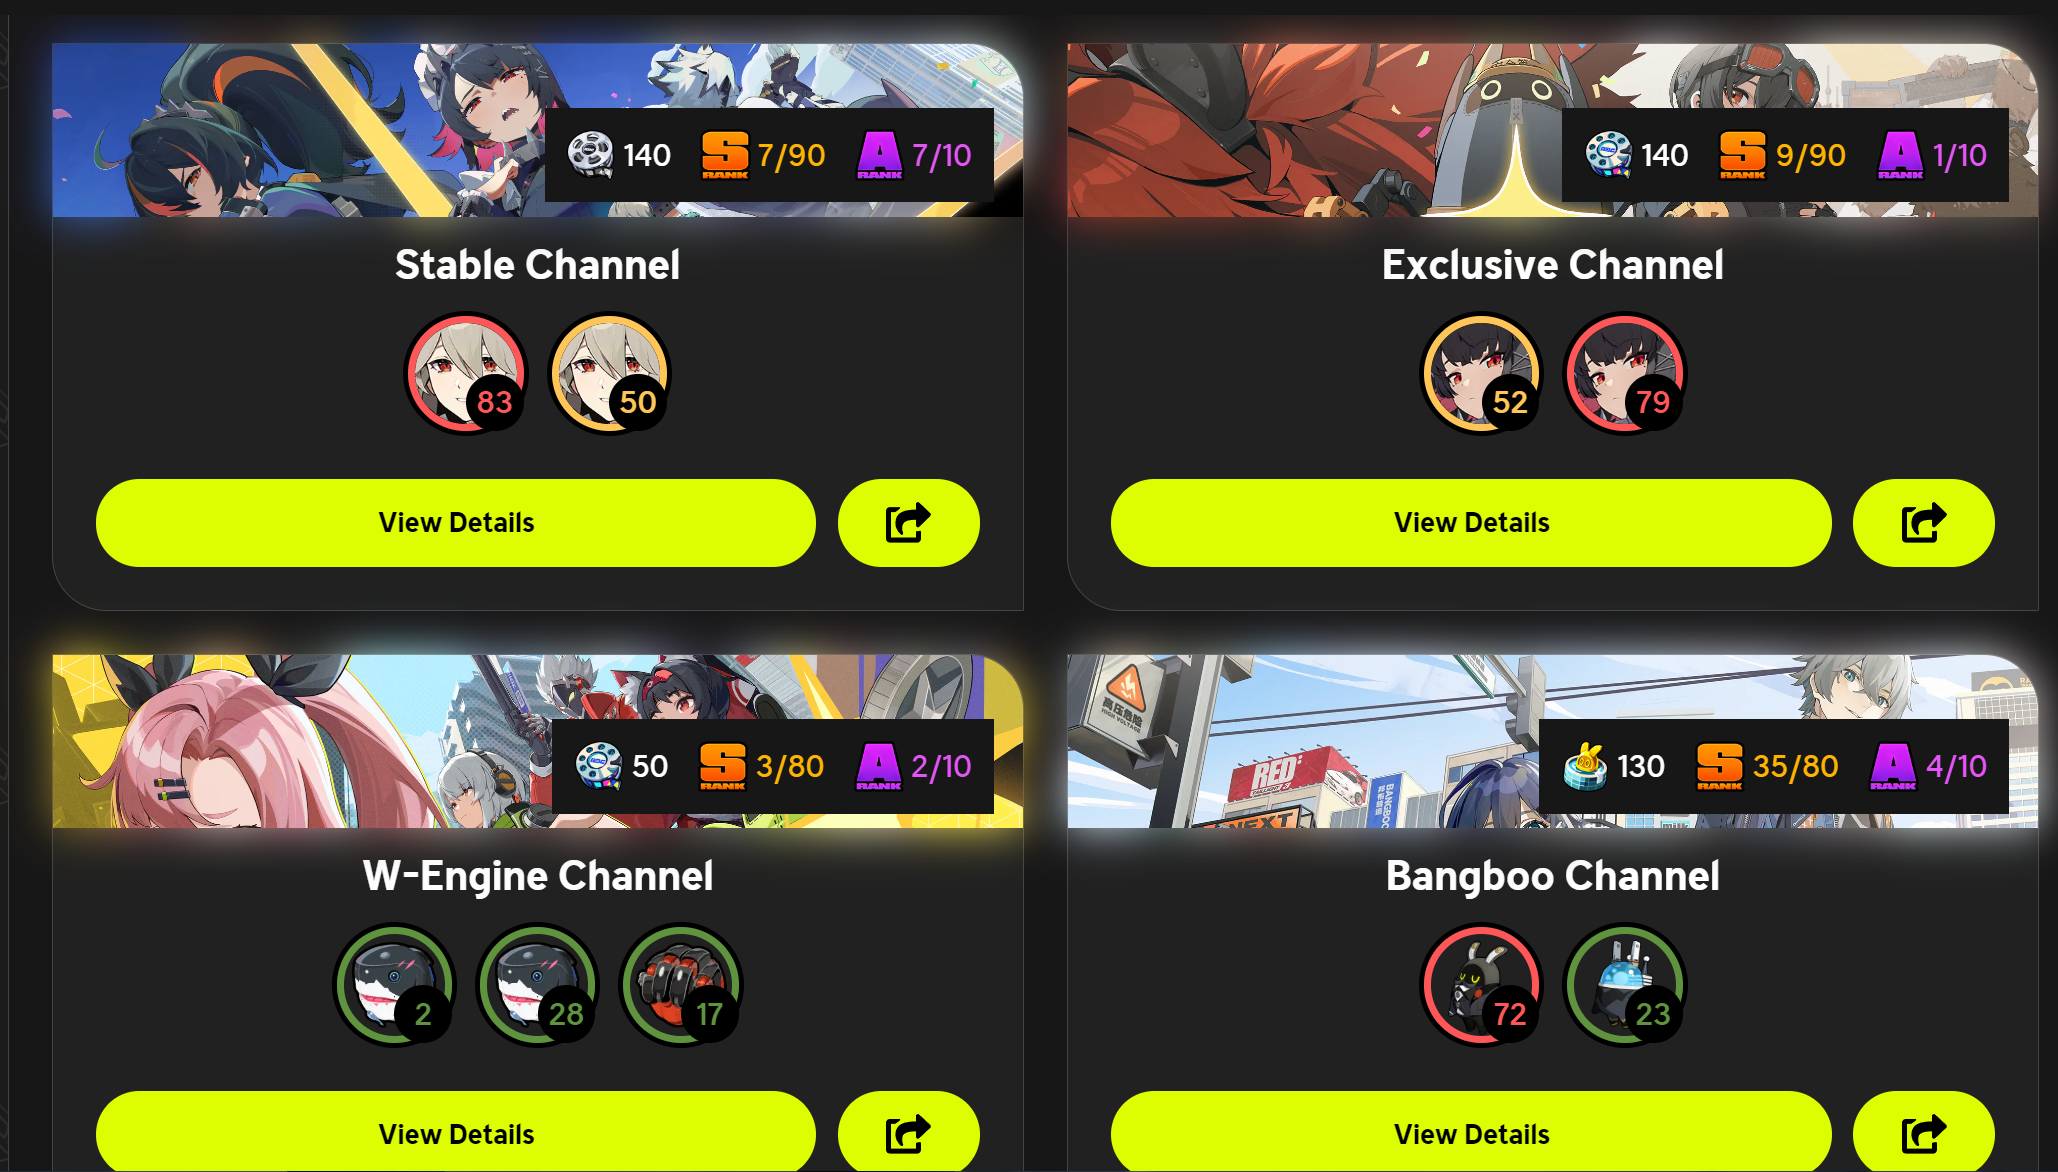Image resolution: width=2058 pixels, height=1172 pixels.
Task: Click the Stable Channel banner image
Action: pyautogui.click(x=300, y=130)
